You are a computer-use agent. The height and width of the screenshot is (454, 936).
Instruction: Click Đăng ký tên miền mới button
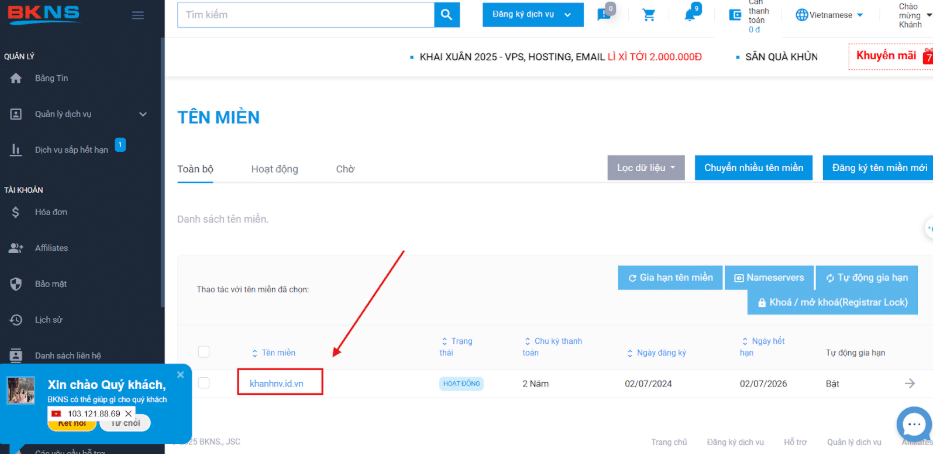click(x=878, y=168)
